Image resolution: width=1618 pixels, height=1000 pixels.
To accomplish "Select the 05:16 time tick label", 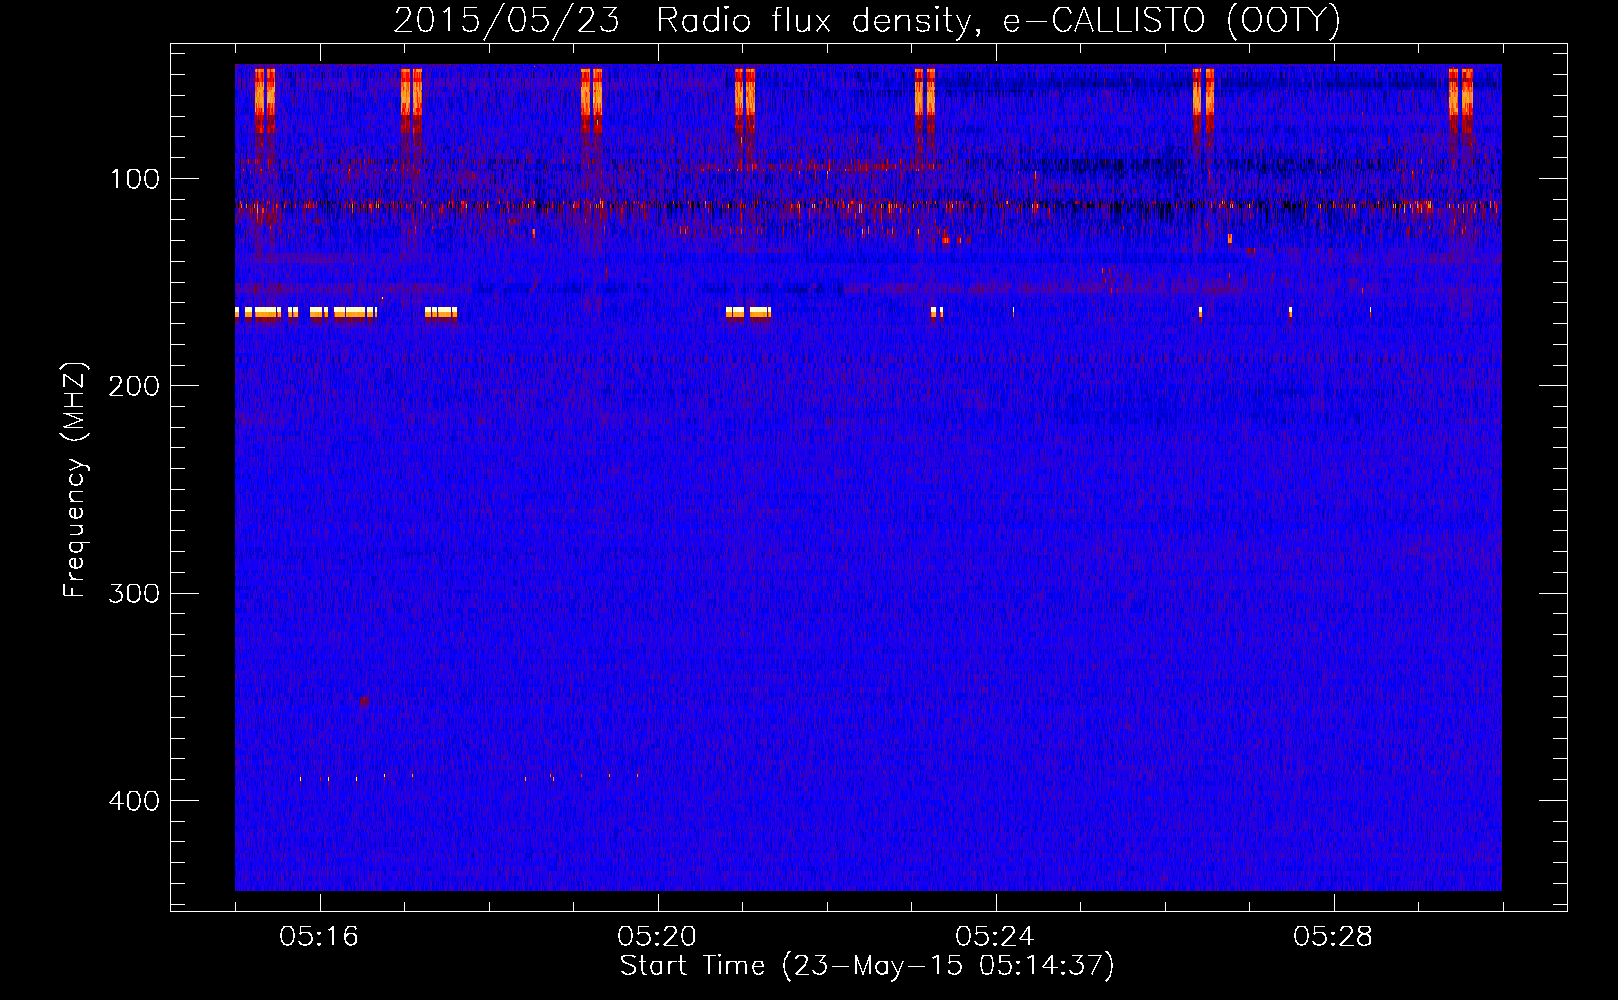I will [319, 937].
